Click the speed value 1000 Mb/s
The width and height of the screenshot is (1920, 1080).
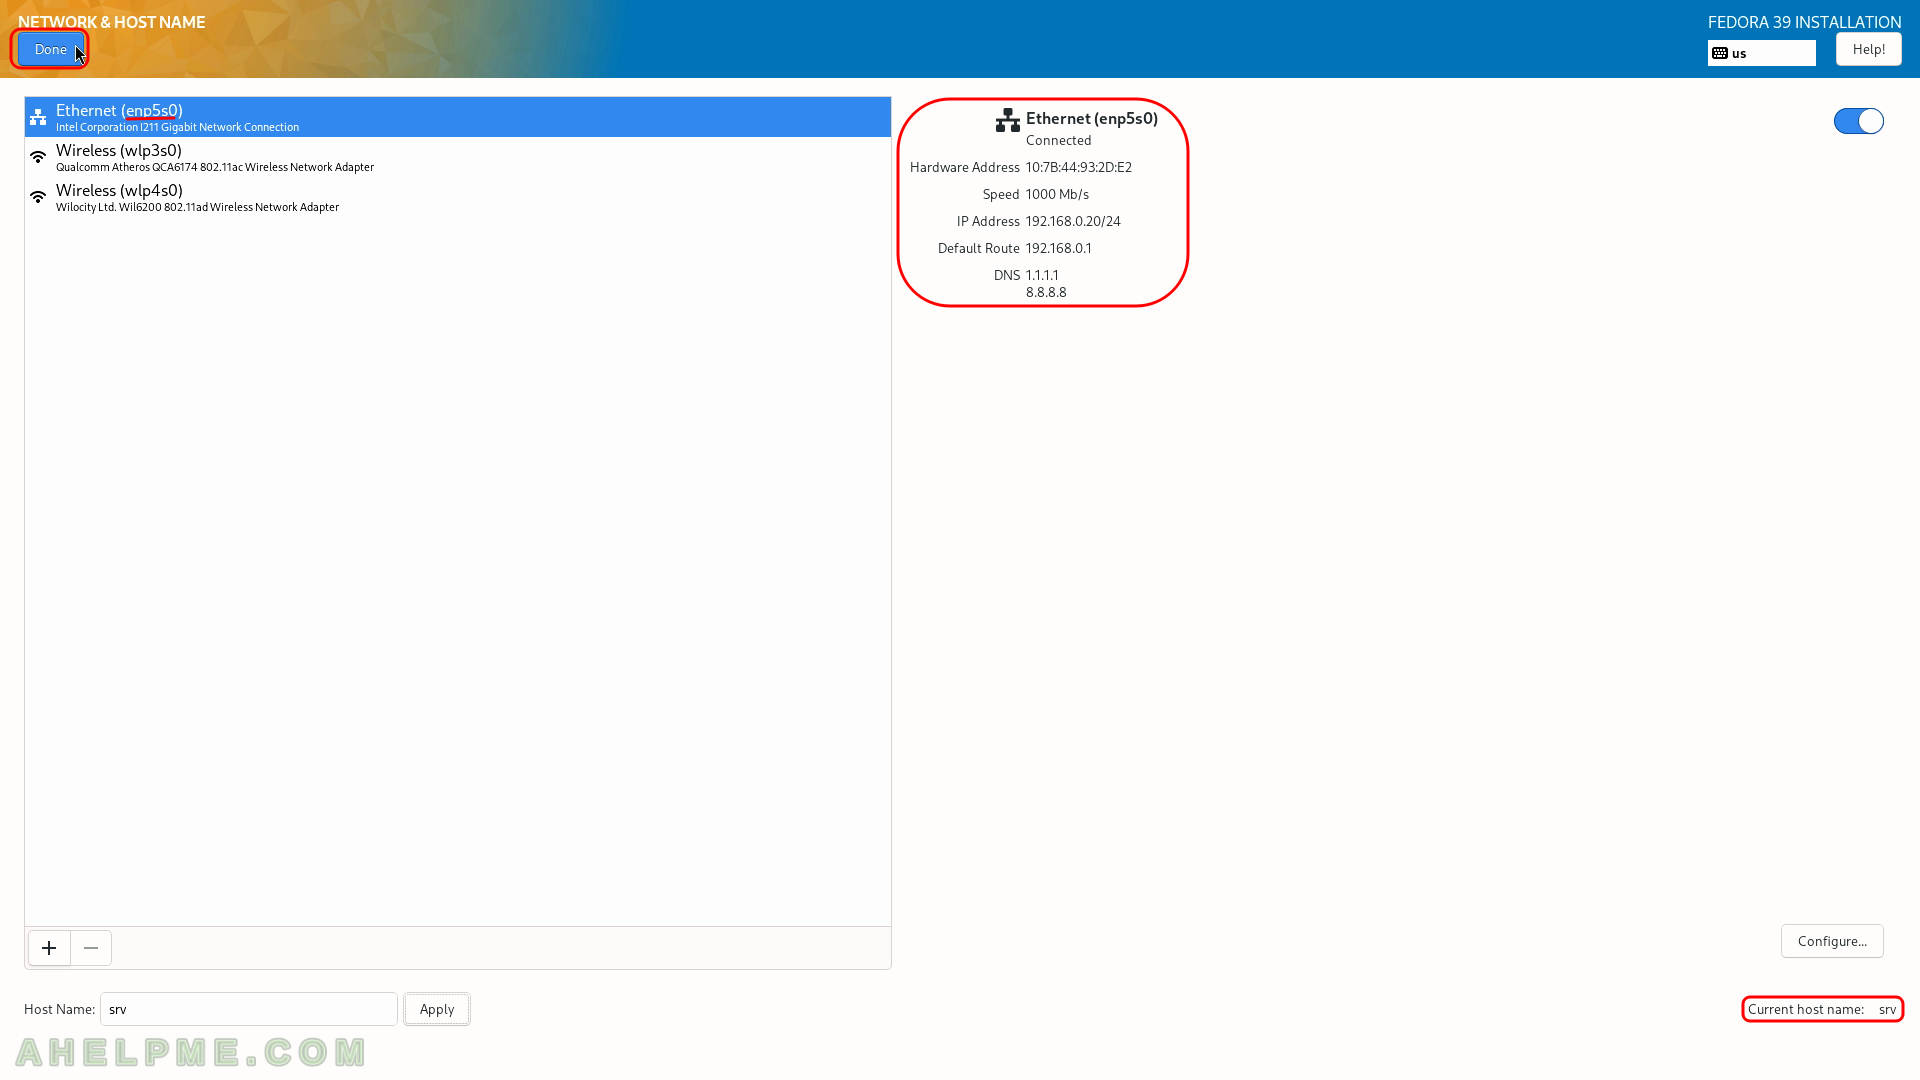click(1057, 194)
